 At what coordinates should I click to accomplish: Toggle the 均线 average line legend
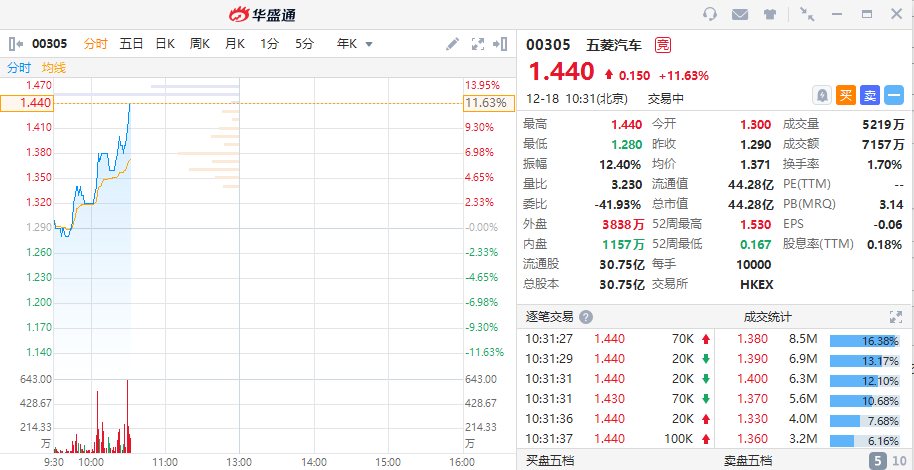54,68
